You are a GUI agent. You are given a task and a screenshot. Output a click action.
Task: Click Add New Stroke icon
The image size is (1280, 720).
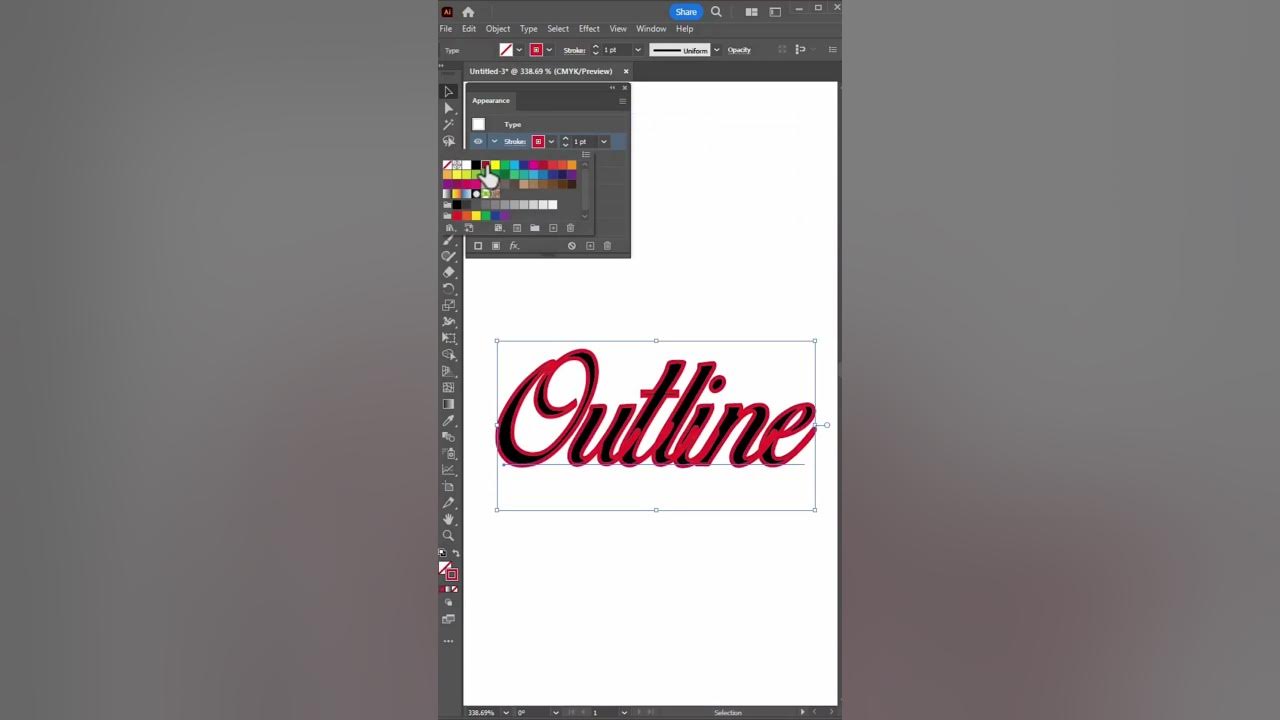click(478, 246)
